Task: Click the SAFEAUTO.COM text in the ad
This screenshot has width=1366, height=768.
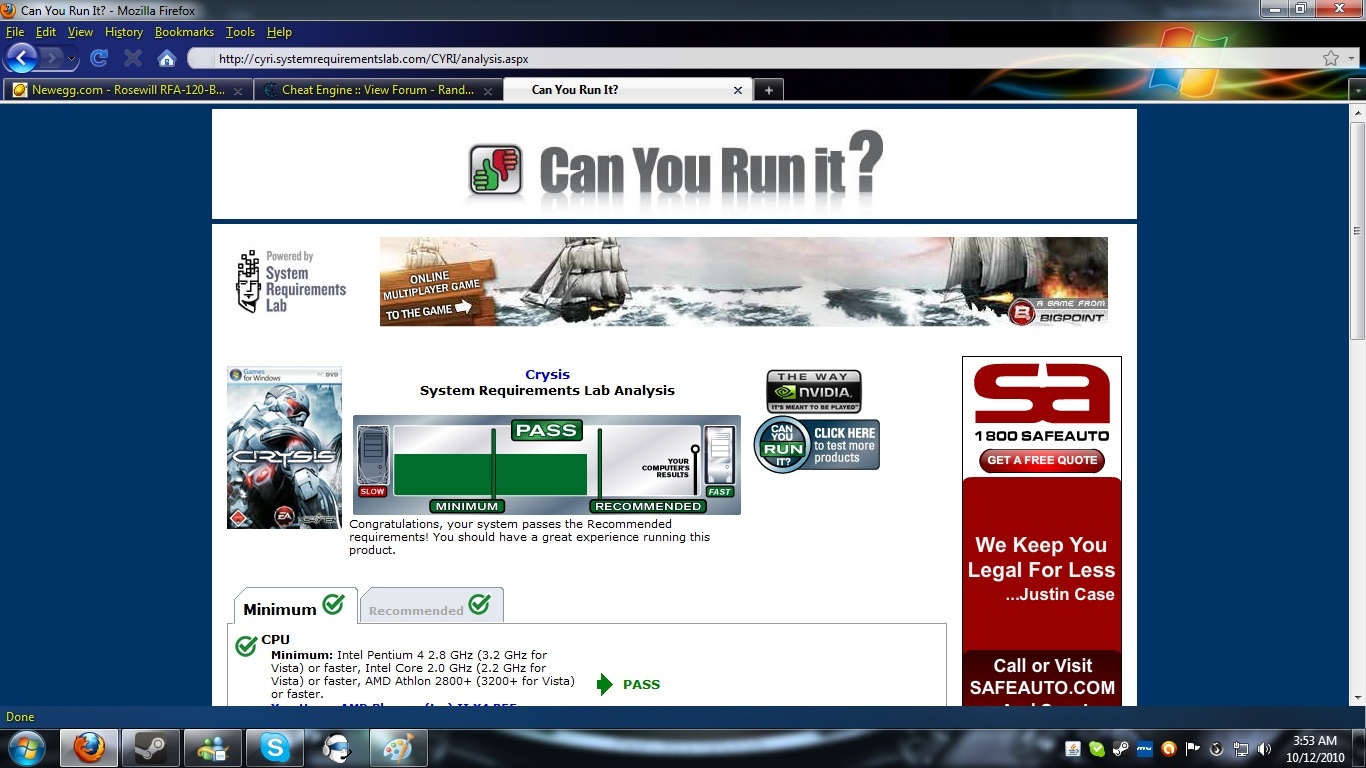Action: coord(1042,688)
